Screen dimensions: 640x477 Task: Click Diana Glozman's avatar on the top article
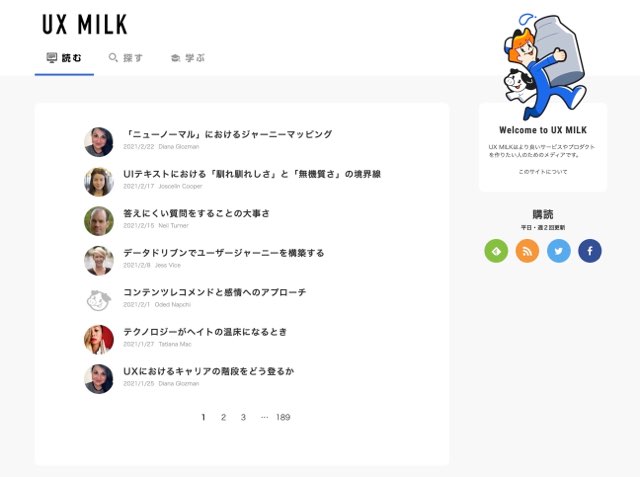point(99,142)
